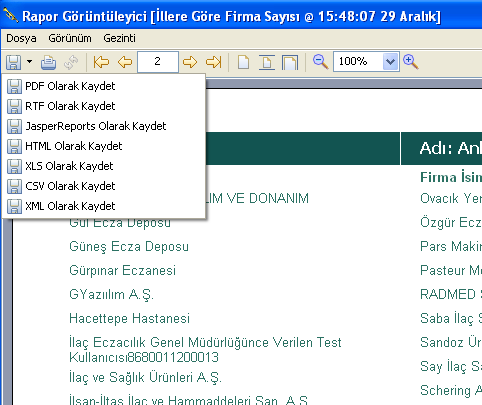Viewport: 482px width, 405px height.
Task: Choose JasperReports Olarak Kaydet
Action: pos(104,126)
